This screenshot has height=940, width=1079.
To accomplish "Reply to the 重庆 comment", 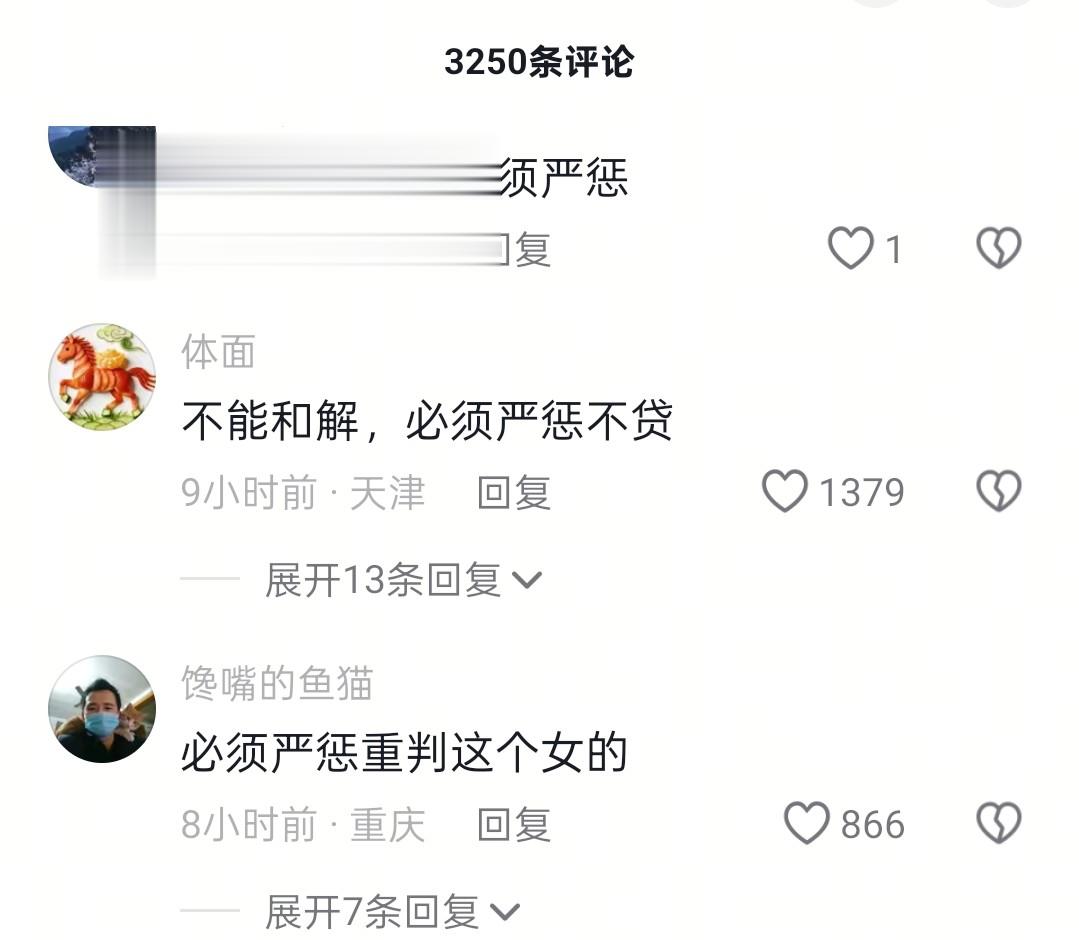I will click(x=515, y=824).
